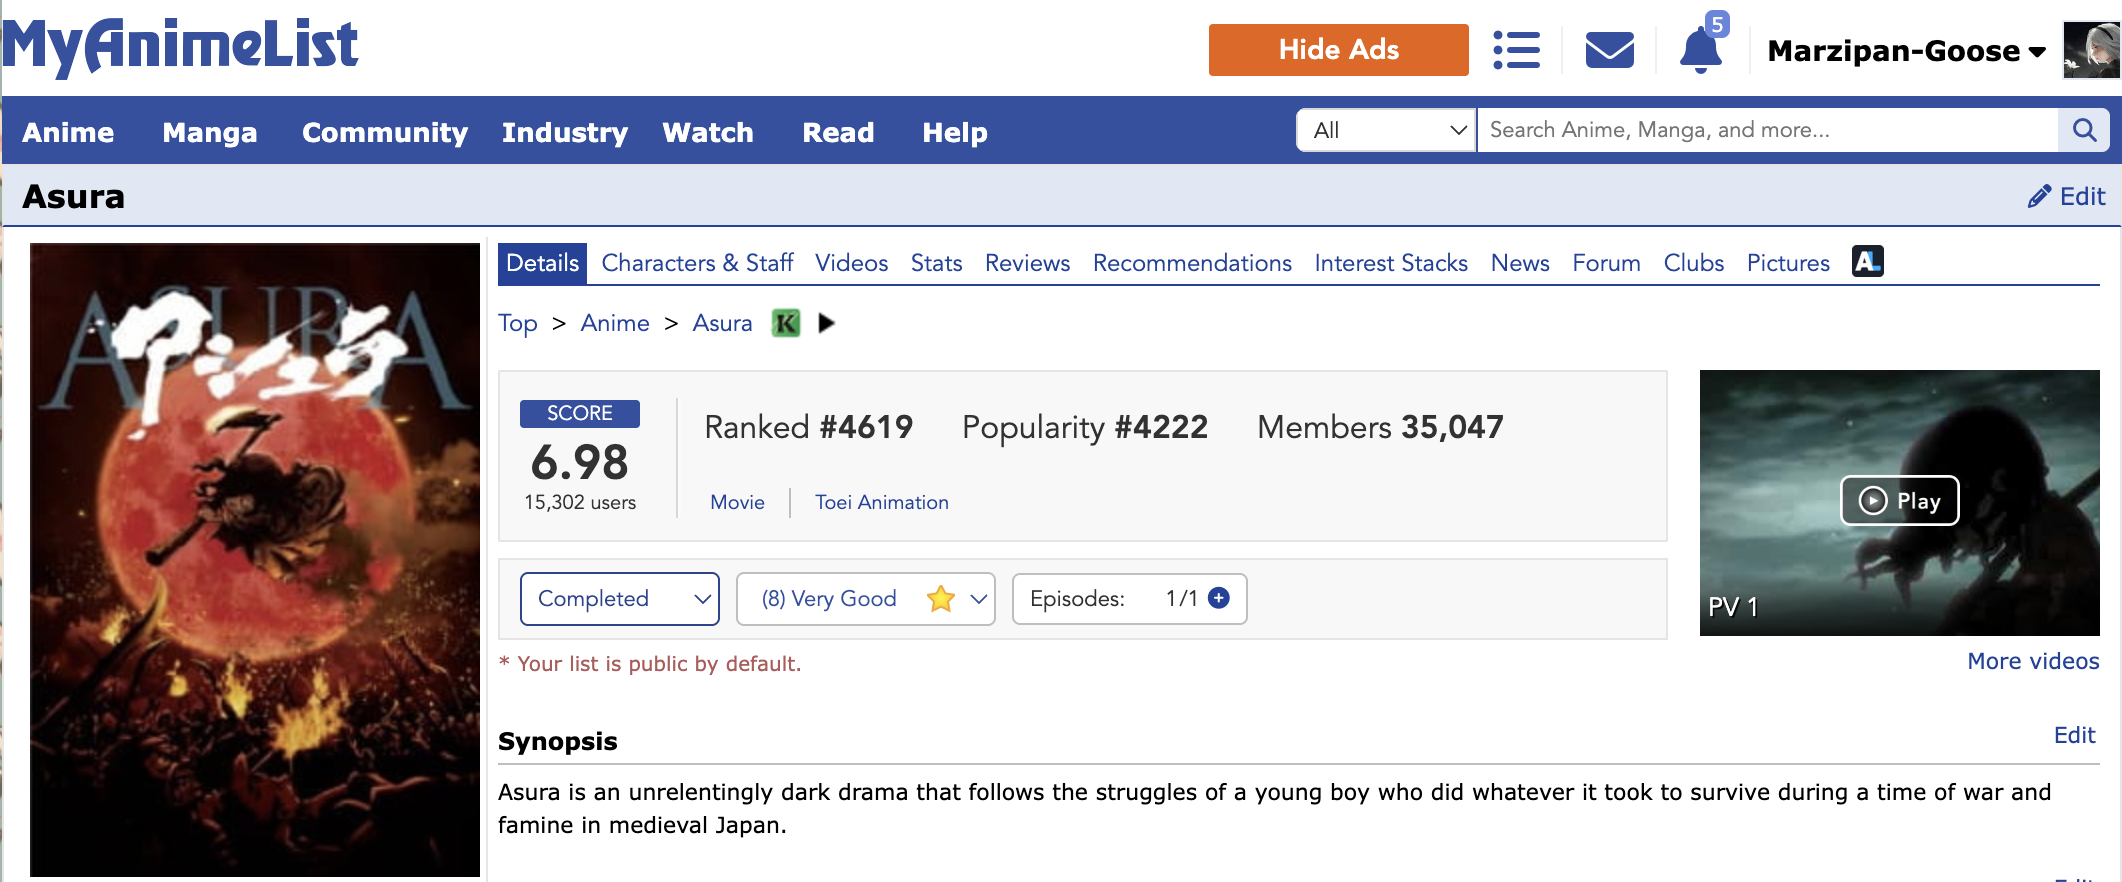
Task: Click the search anime and manga field
Action: tap(1766, 130)
